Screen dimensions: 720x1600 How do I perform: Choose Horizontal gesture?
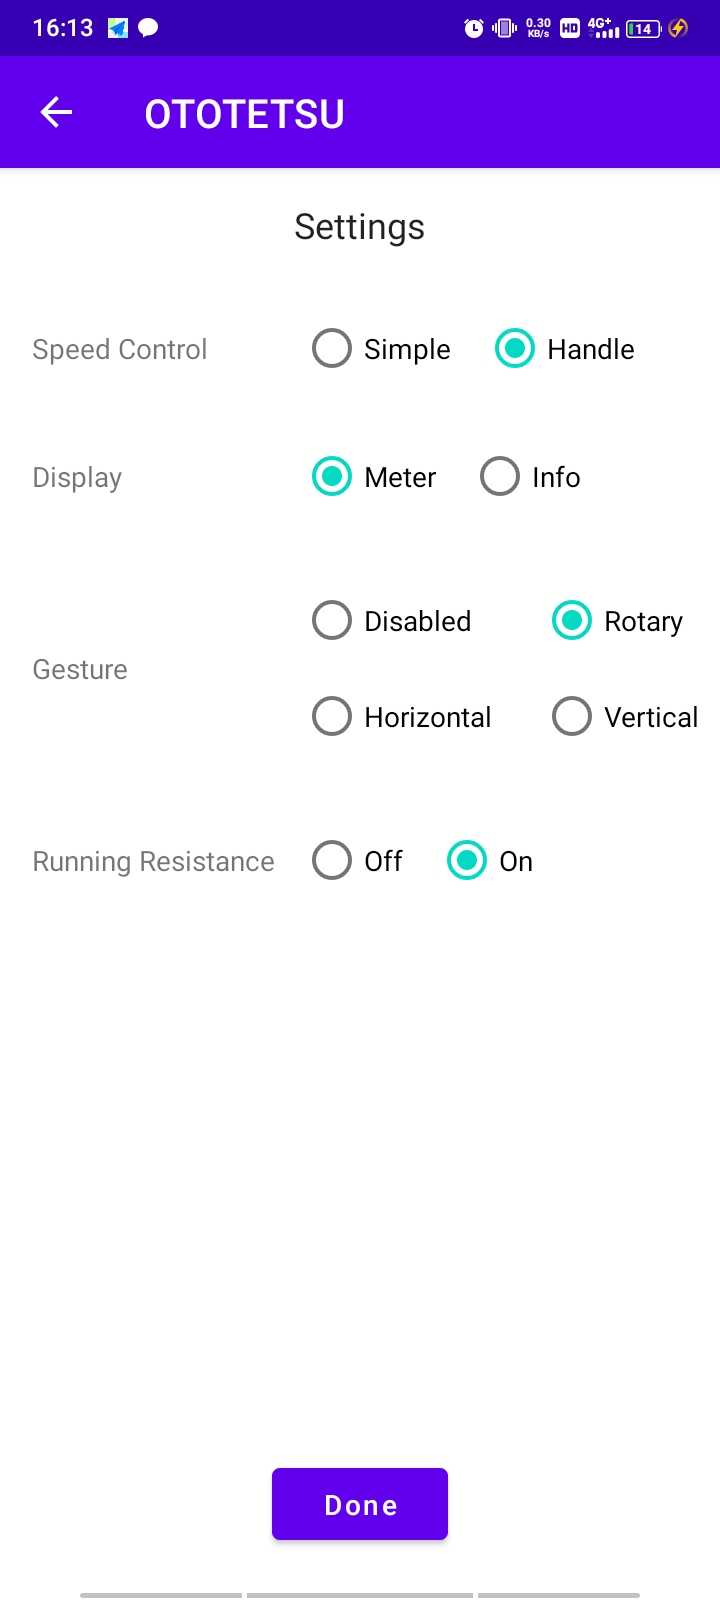332,717
